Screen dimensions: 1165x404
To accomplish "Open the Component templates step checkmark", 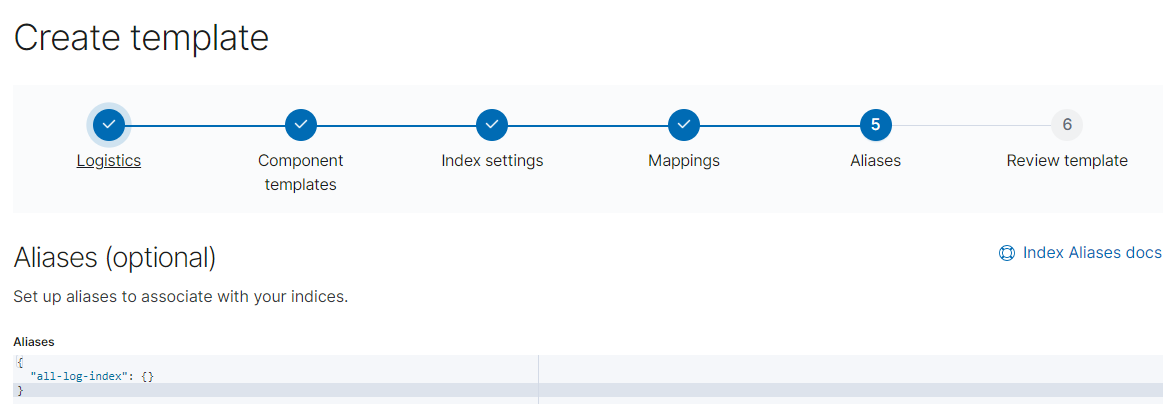I will click(x=300, y=125).
